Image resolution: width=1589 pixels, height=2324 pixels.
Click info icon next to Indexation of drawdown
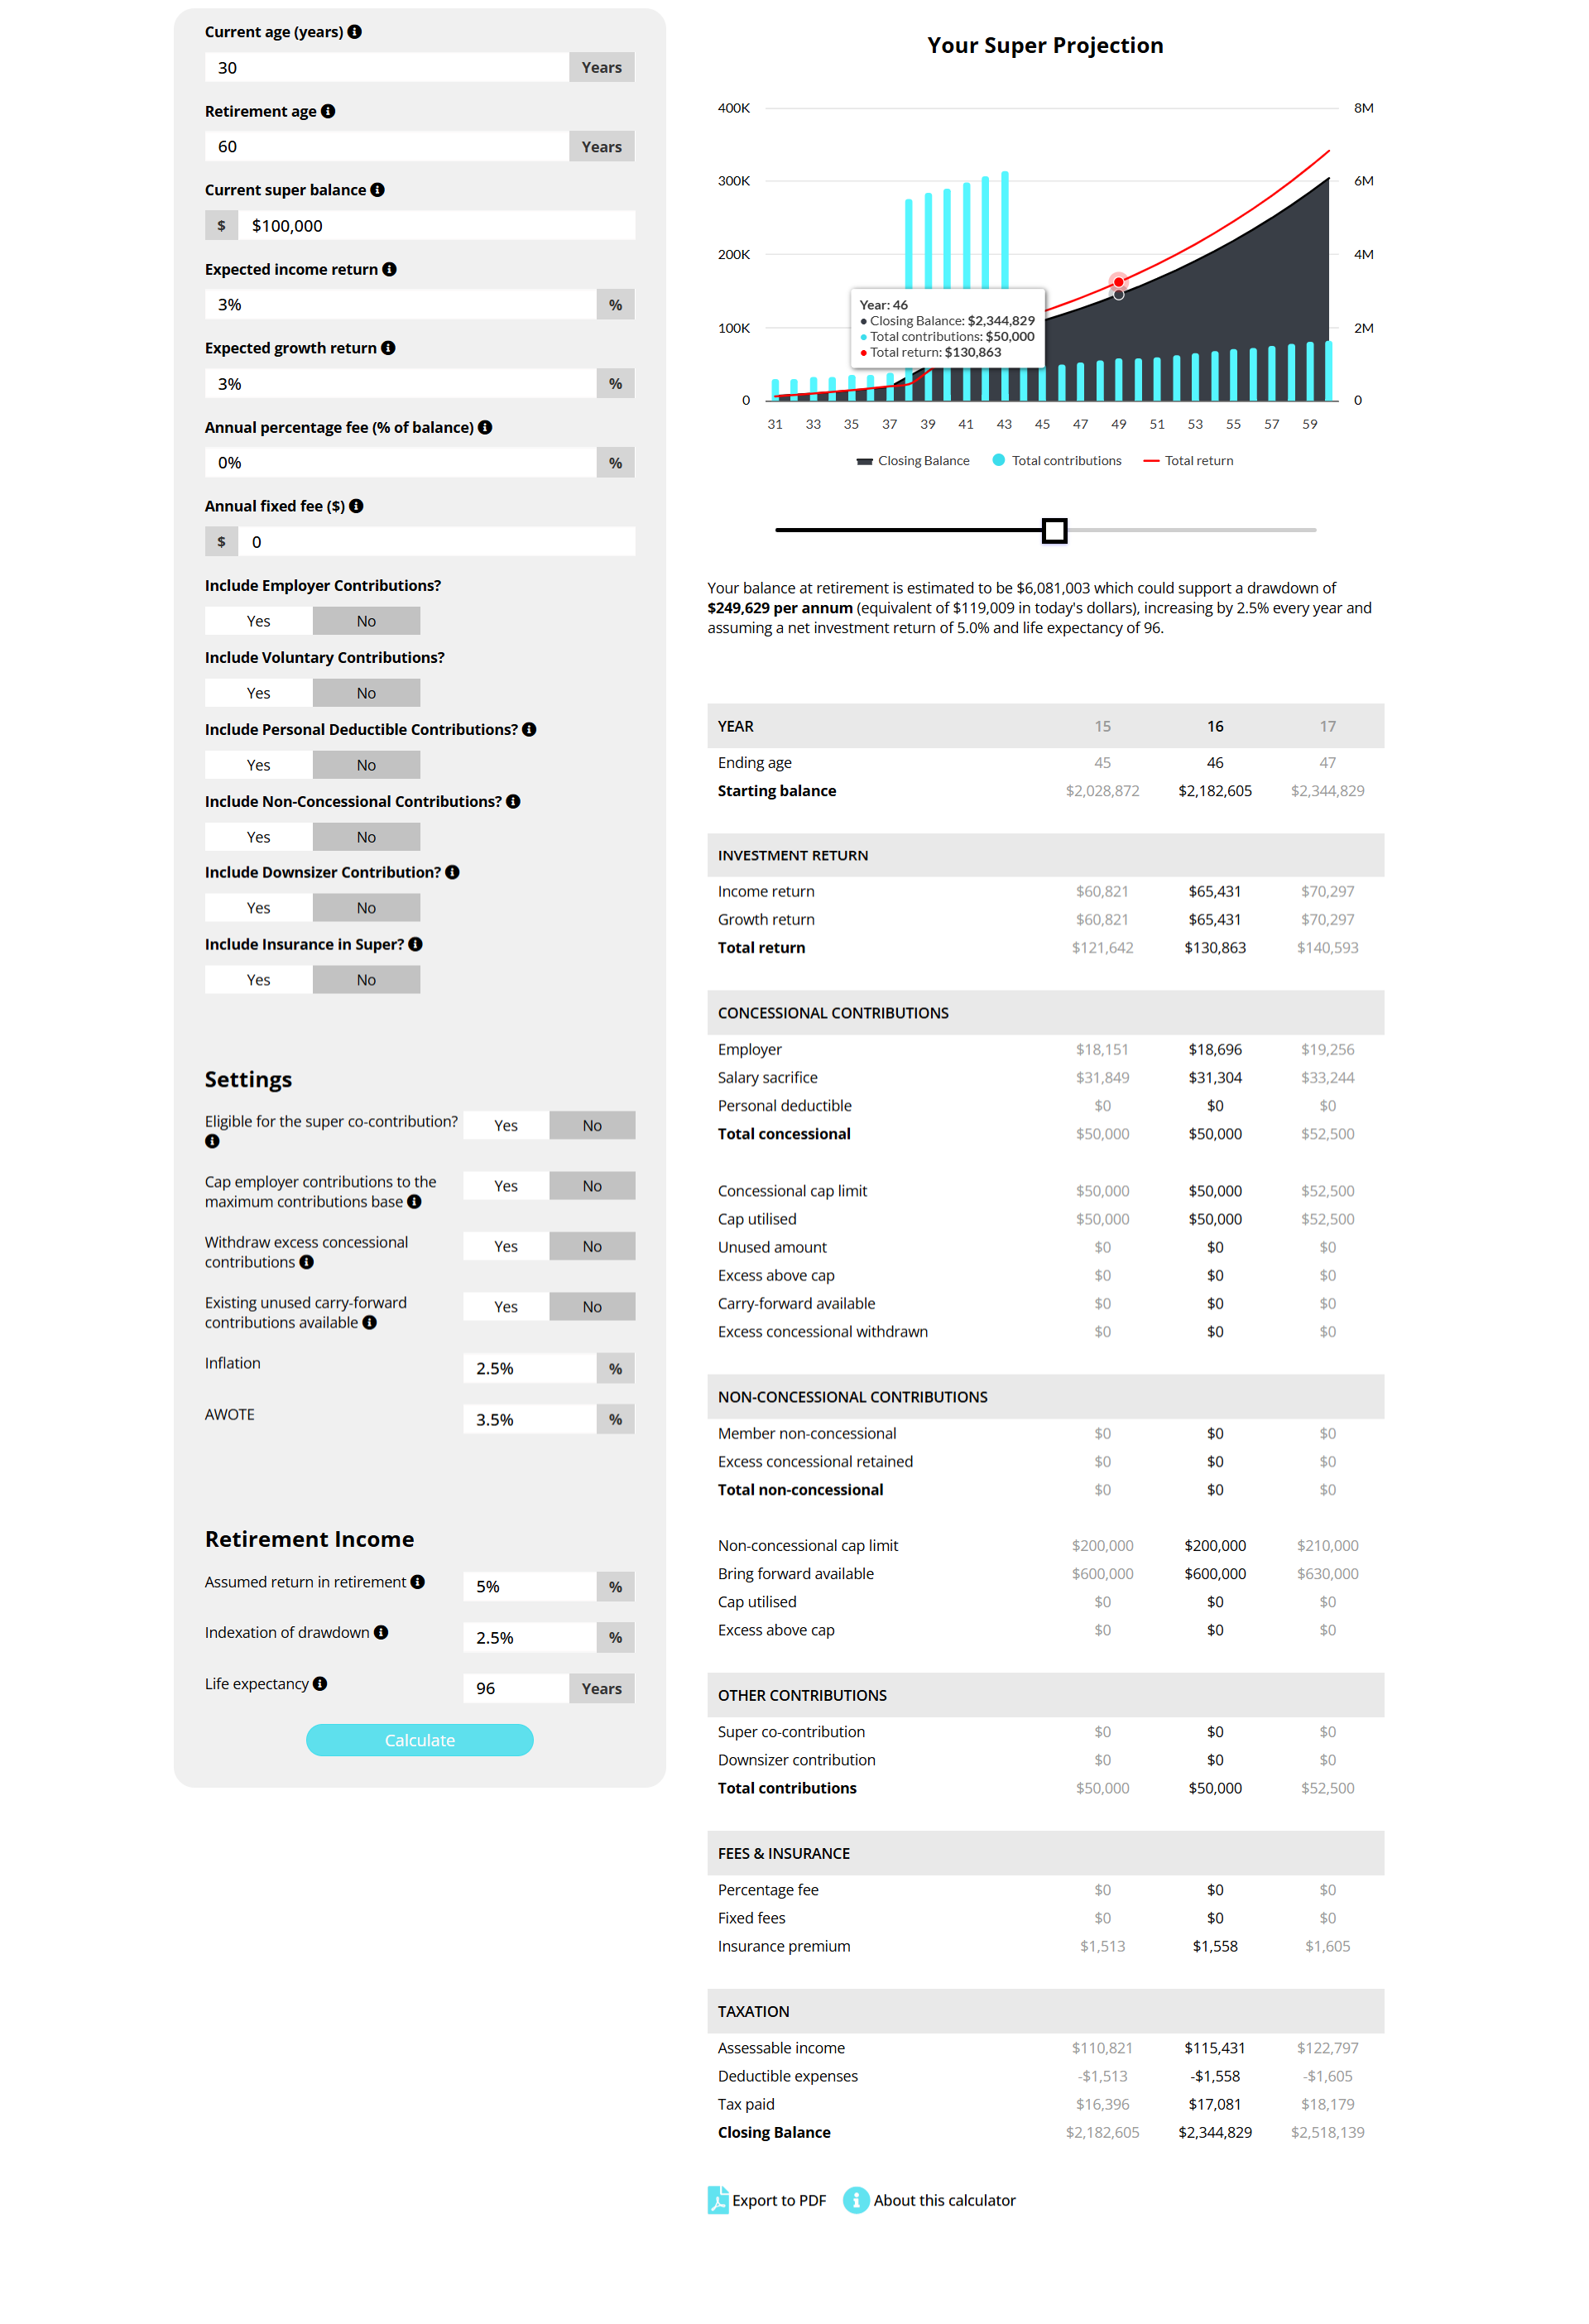click(381, 1632)
